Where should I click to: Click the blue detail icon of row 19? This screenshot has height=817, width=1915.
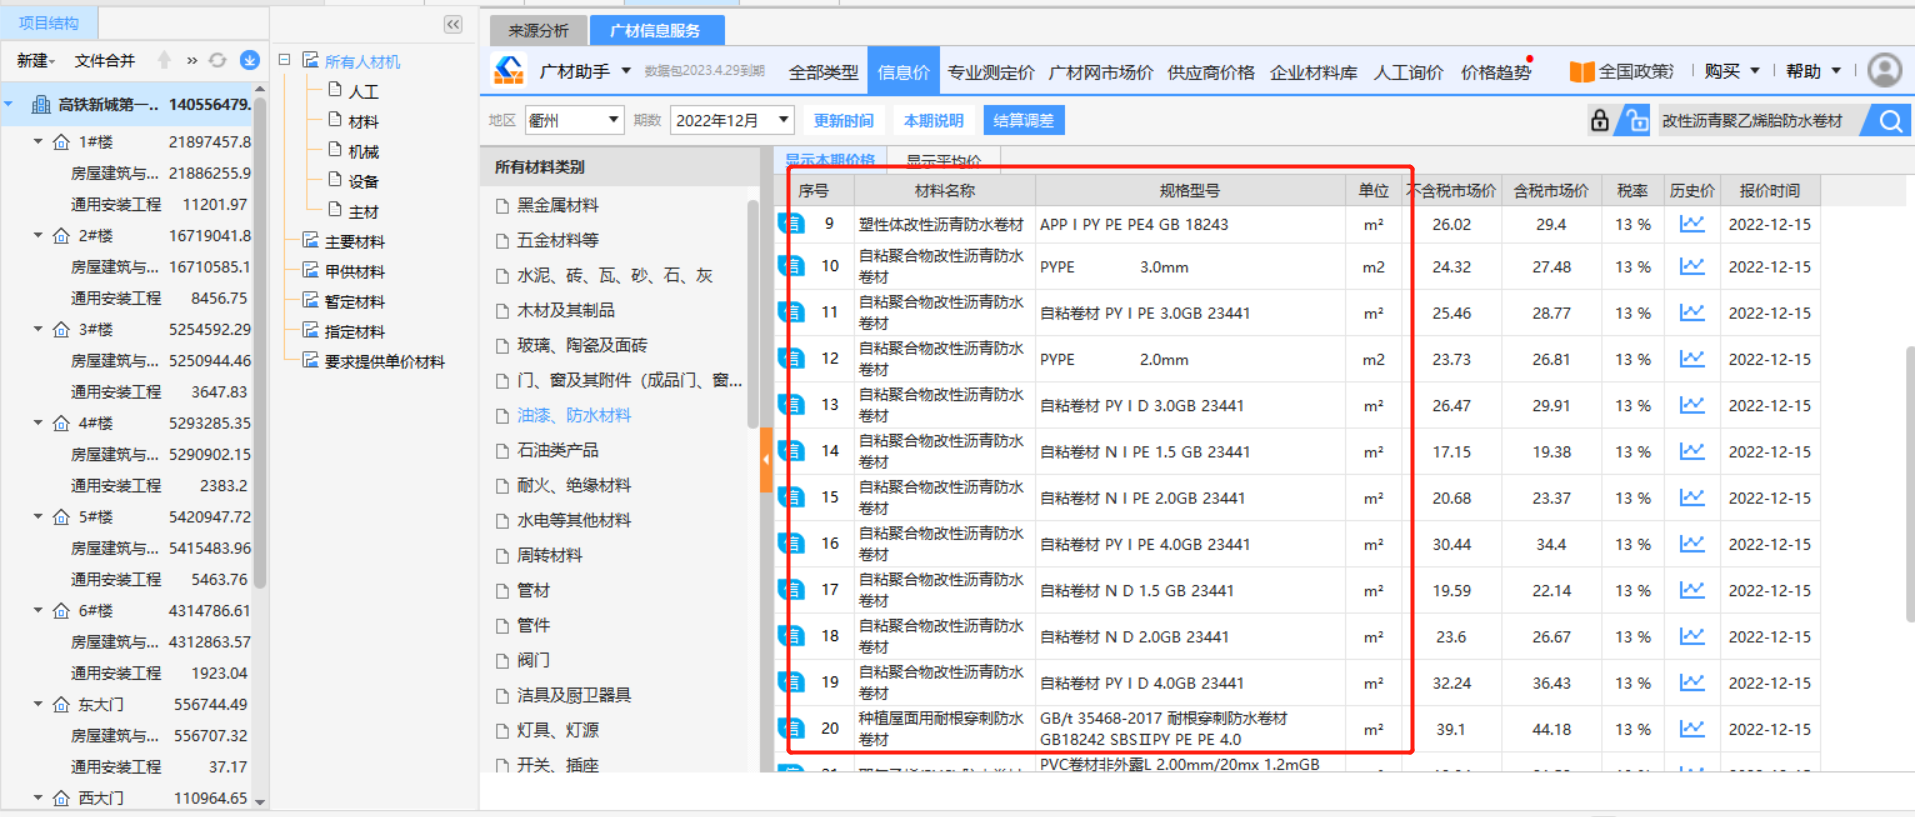pyautogui.click(x=792, y=682)
